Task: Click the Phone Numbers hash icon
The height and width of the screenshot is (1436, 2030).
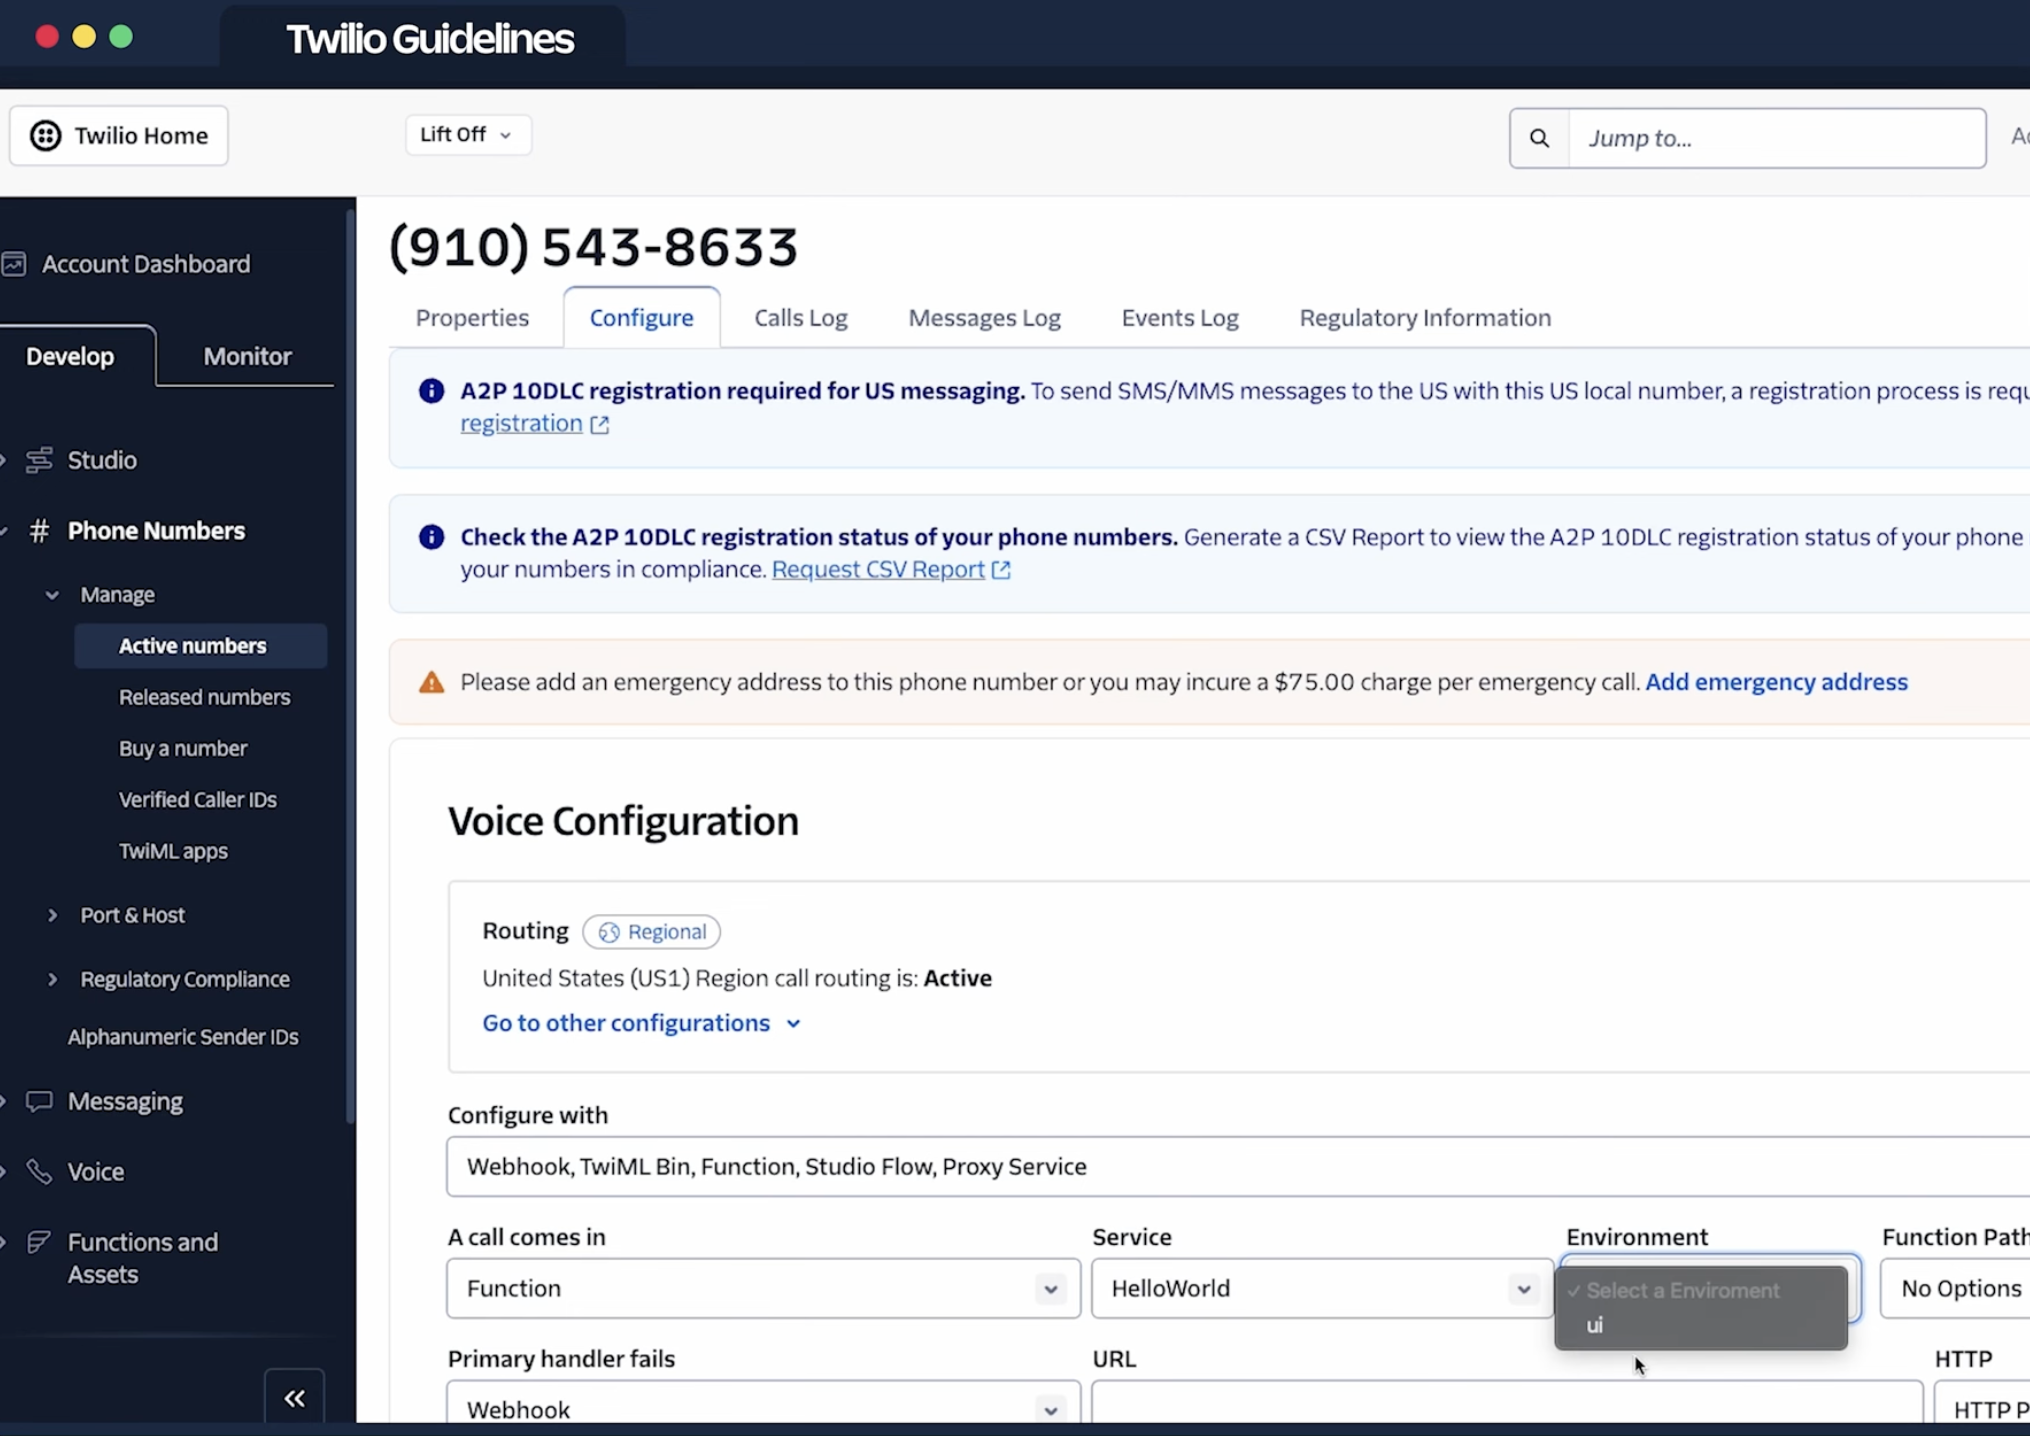Action: click(39, 531)
